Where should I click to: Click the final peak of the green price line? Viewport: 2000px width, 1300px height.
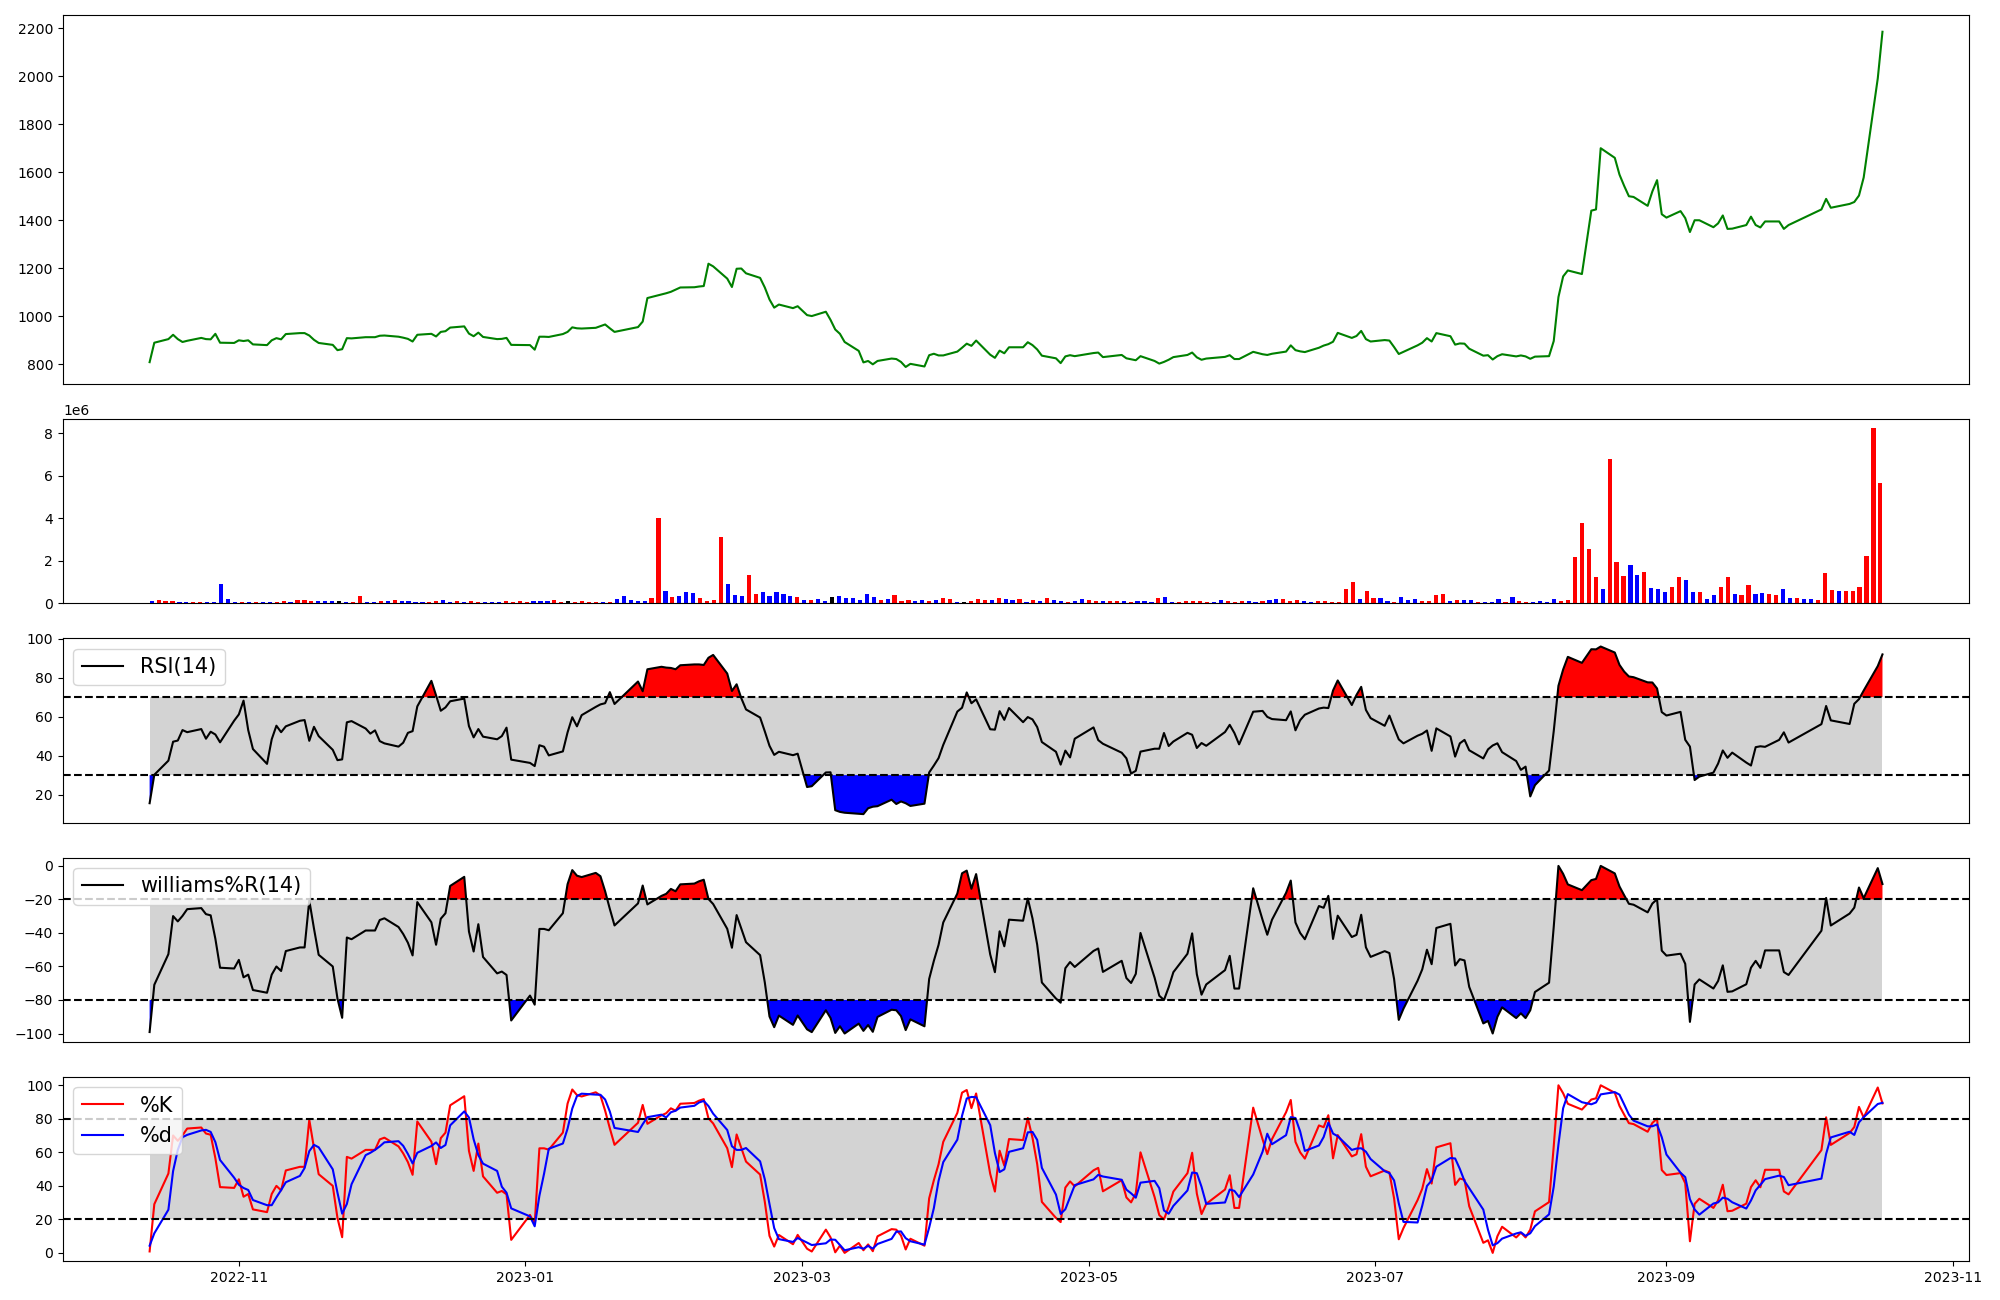pos(1881,33)
